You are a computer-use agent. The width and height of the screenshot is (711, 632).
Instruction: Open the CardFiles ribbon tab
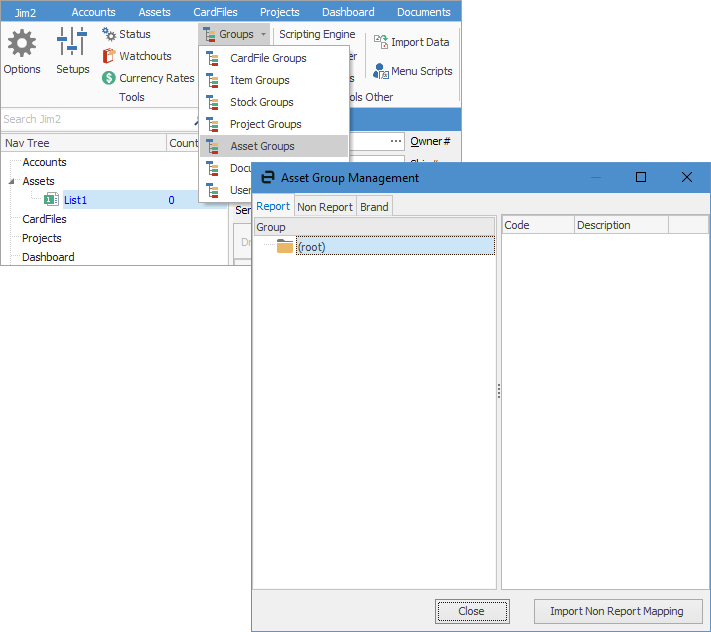(x=215, y=12)
